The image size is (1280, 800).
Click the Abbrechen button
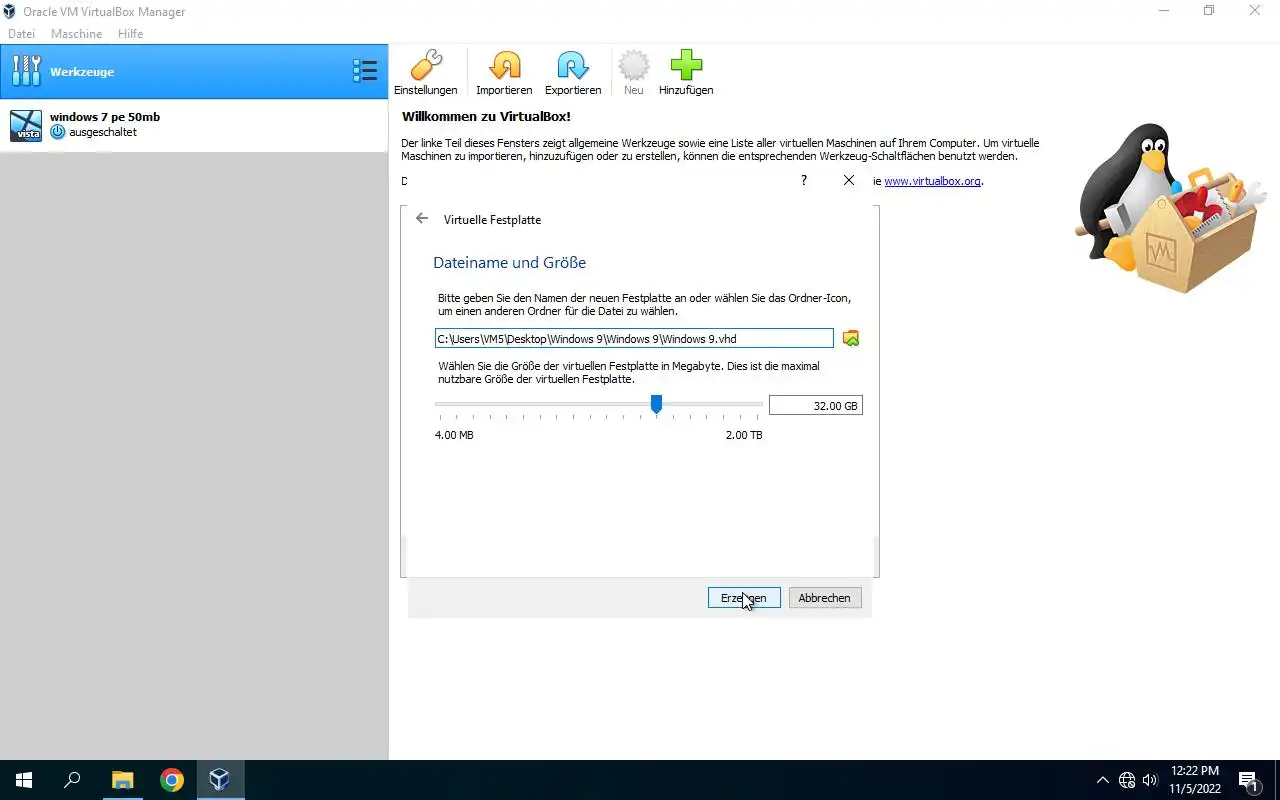pyautogui.click(x=825, y=598)
